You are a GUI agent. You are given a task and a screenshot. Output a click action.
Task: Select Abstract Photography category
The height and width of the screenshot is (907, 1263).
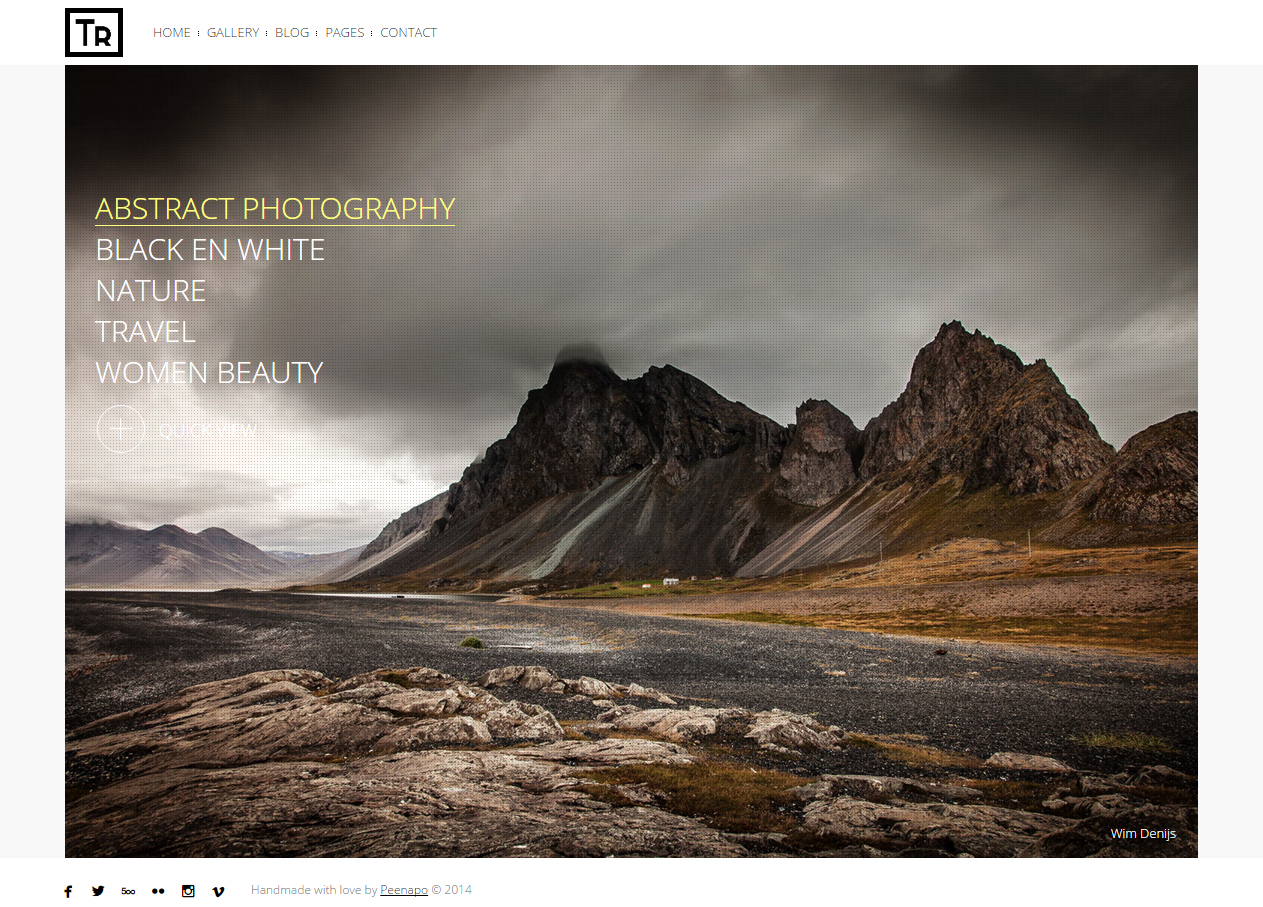[275, 209]
